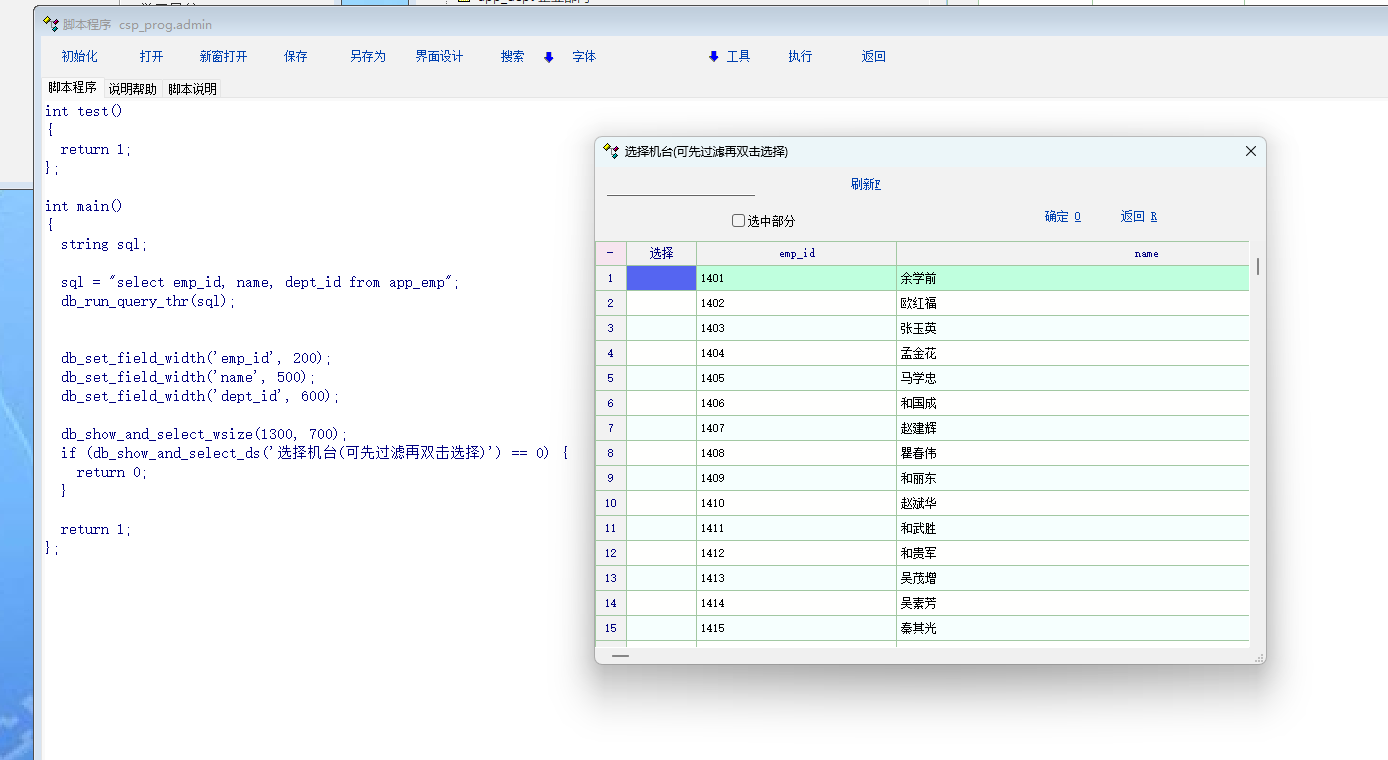Click the blue arrow icon before 工具
The image size is (1388, 760).
tap(714, 57)
